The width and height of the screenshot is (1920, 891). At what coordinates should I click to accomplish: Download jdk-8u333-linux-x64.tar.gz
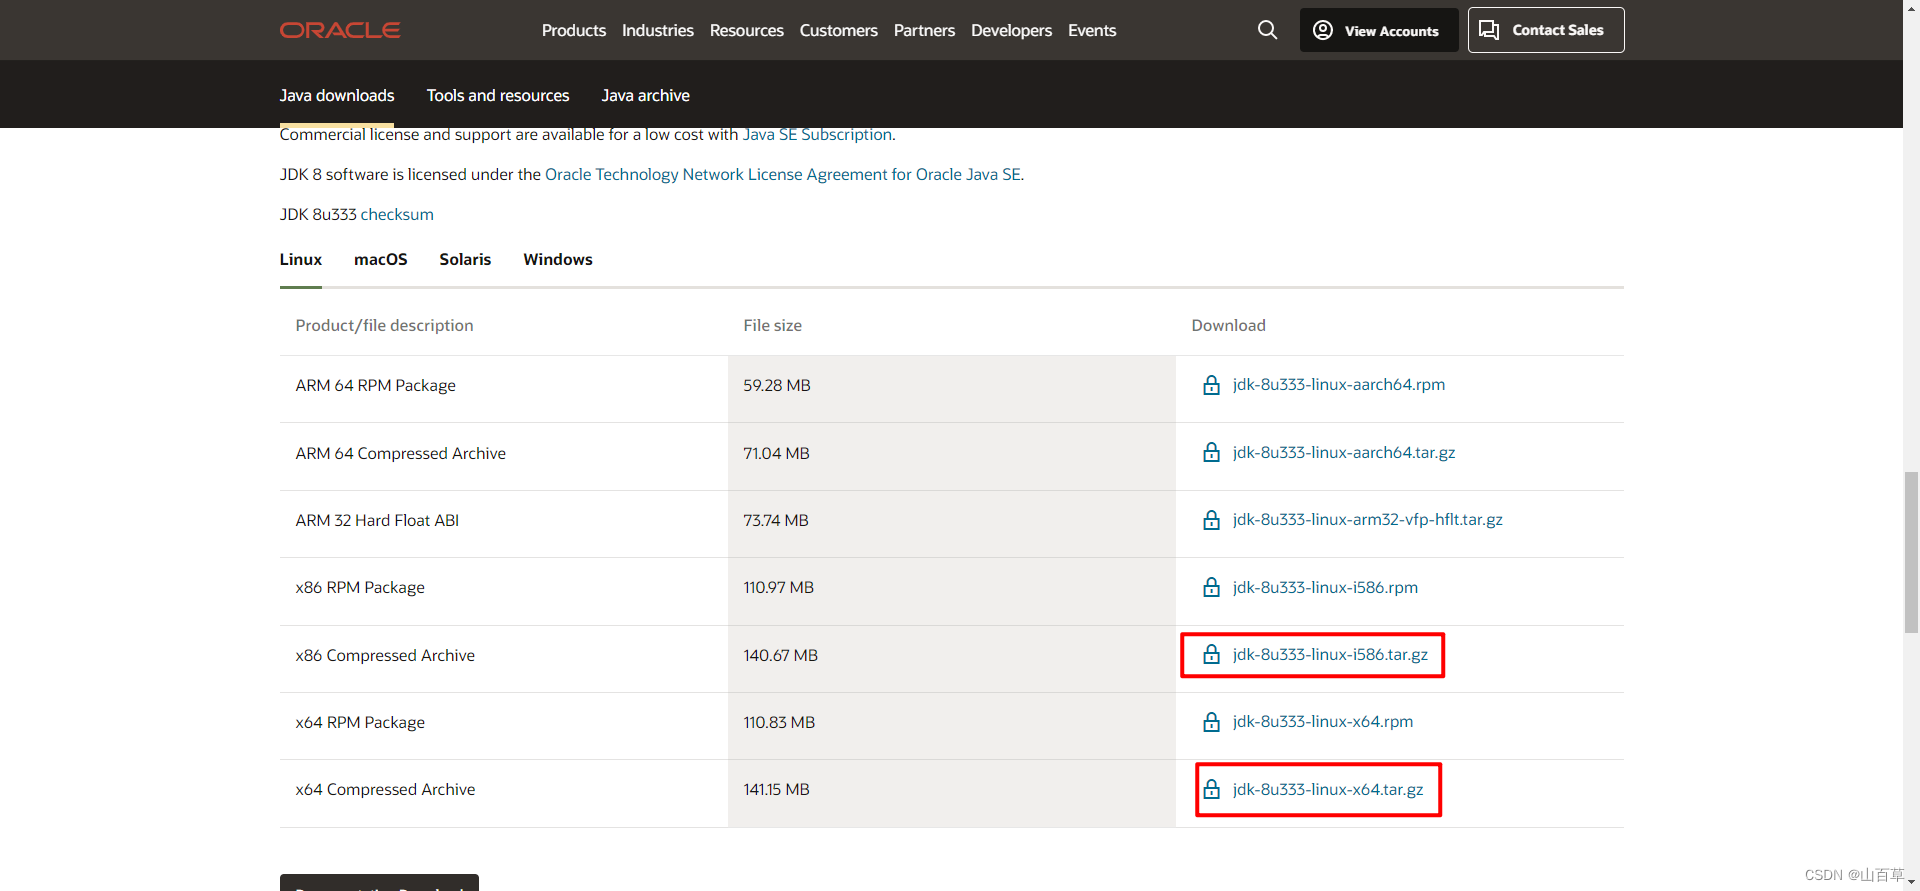(x=1328, y=789)
